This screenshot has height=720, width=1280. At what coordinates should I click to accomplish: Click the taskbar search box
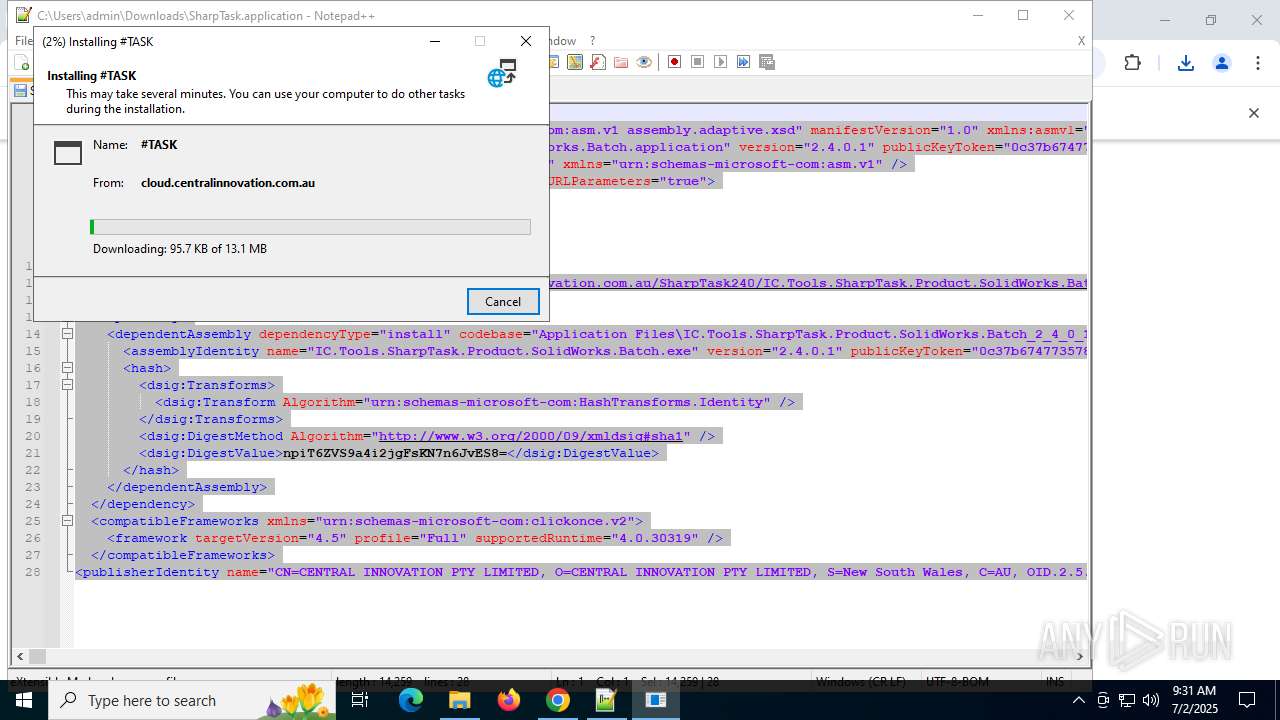192,700
